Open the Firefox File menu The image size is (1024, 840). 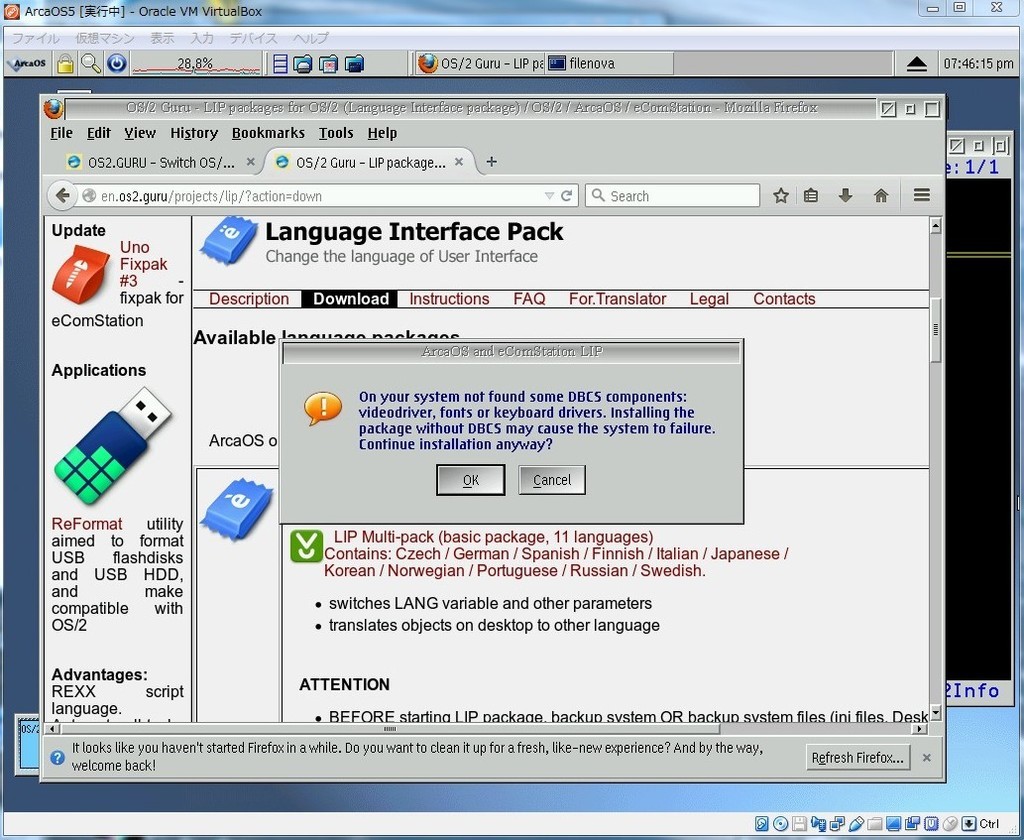tap(61, 133)
